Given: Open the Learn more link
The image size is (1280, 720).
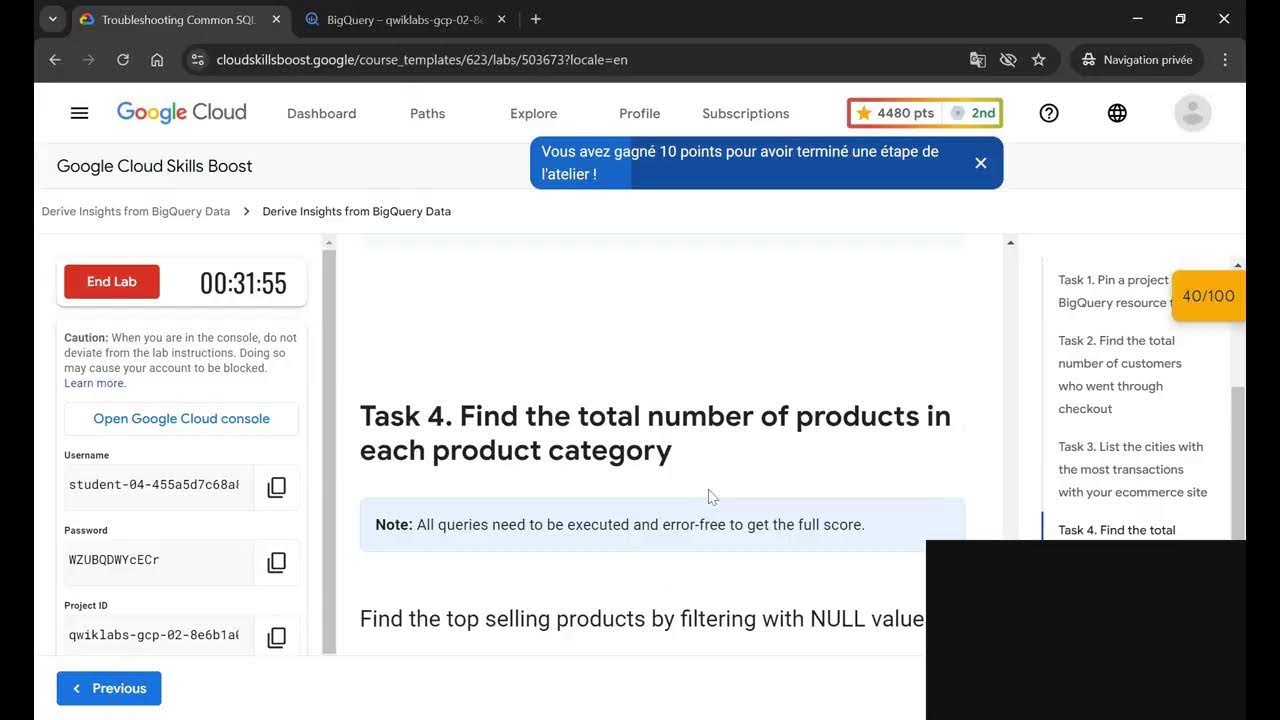Looking at the screenshot, I should coord(95,383).
